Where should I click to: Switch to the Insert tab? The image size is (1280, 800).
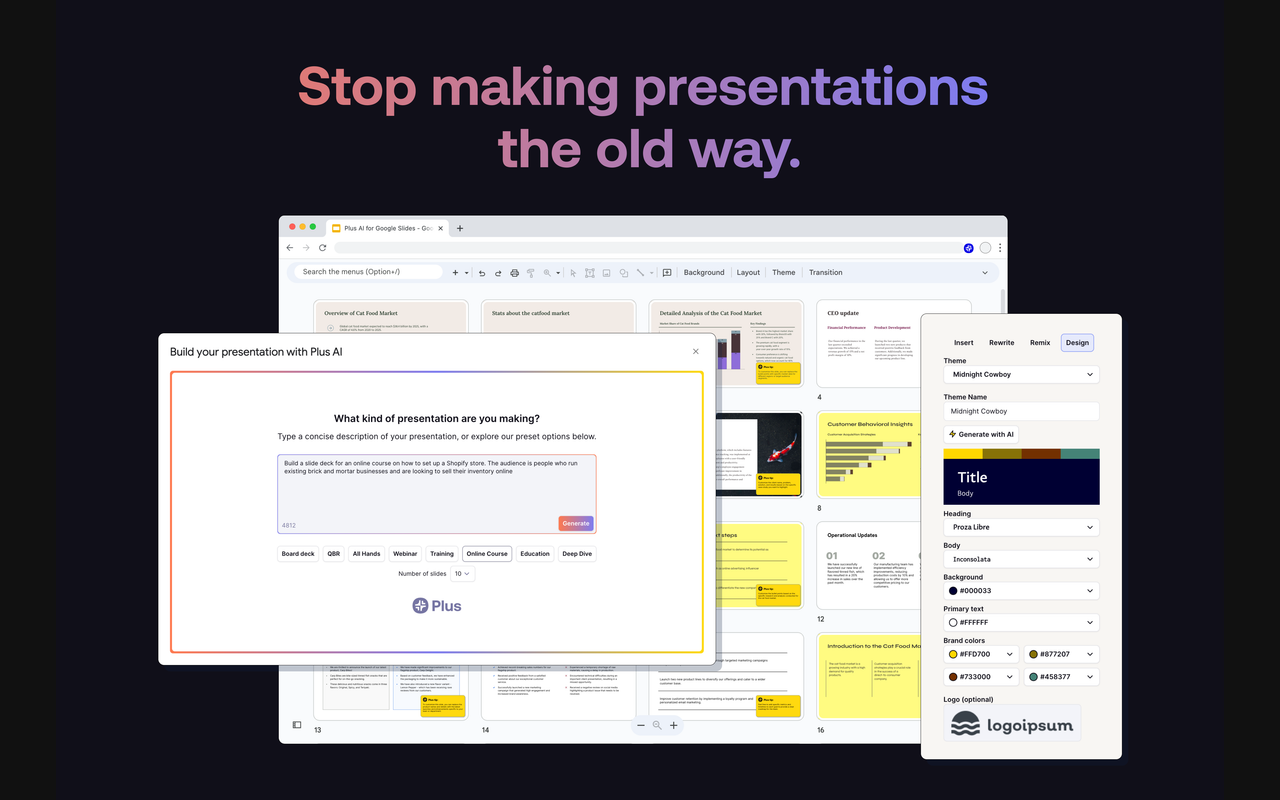pyautogui.click(x=964, y=342)
